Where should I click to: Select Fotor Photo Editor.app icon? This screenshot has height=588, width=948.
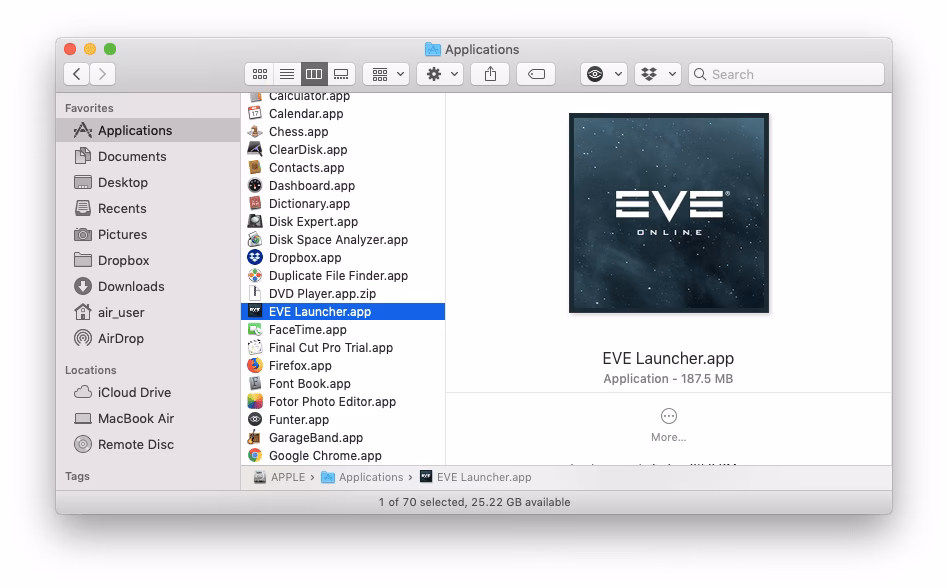pyautogui.click(x=255, y=401)
